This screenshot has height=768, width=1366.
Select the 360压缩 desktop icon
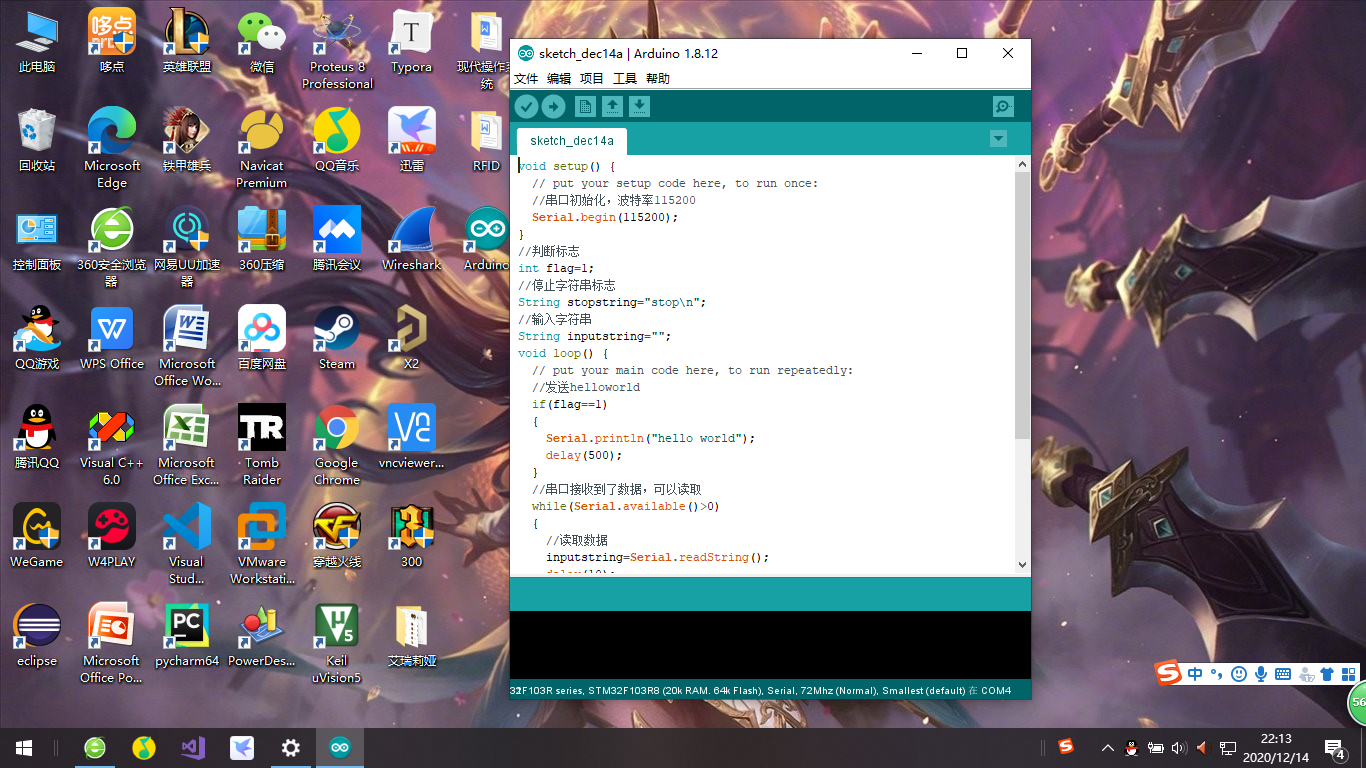(x=262, y=240)
